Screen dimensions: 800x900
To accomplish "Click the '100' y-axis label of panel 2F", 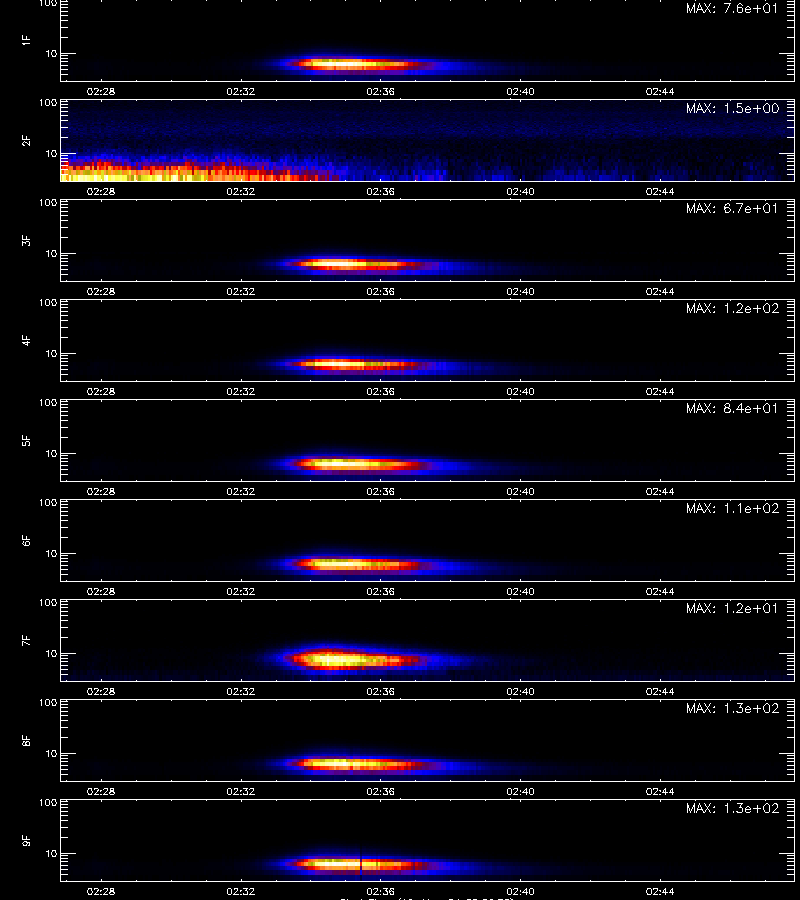I will (x=48, y=103).
